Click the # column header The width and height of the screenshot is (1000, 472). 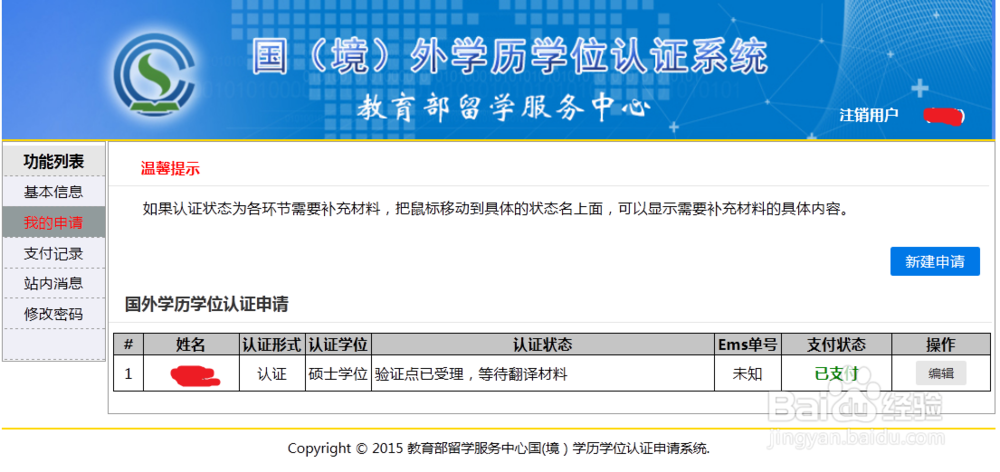click(x=128, y=344)
